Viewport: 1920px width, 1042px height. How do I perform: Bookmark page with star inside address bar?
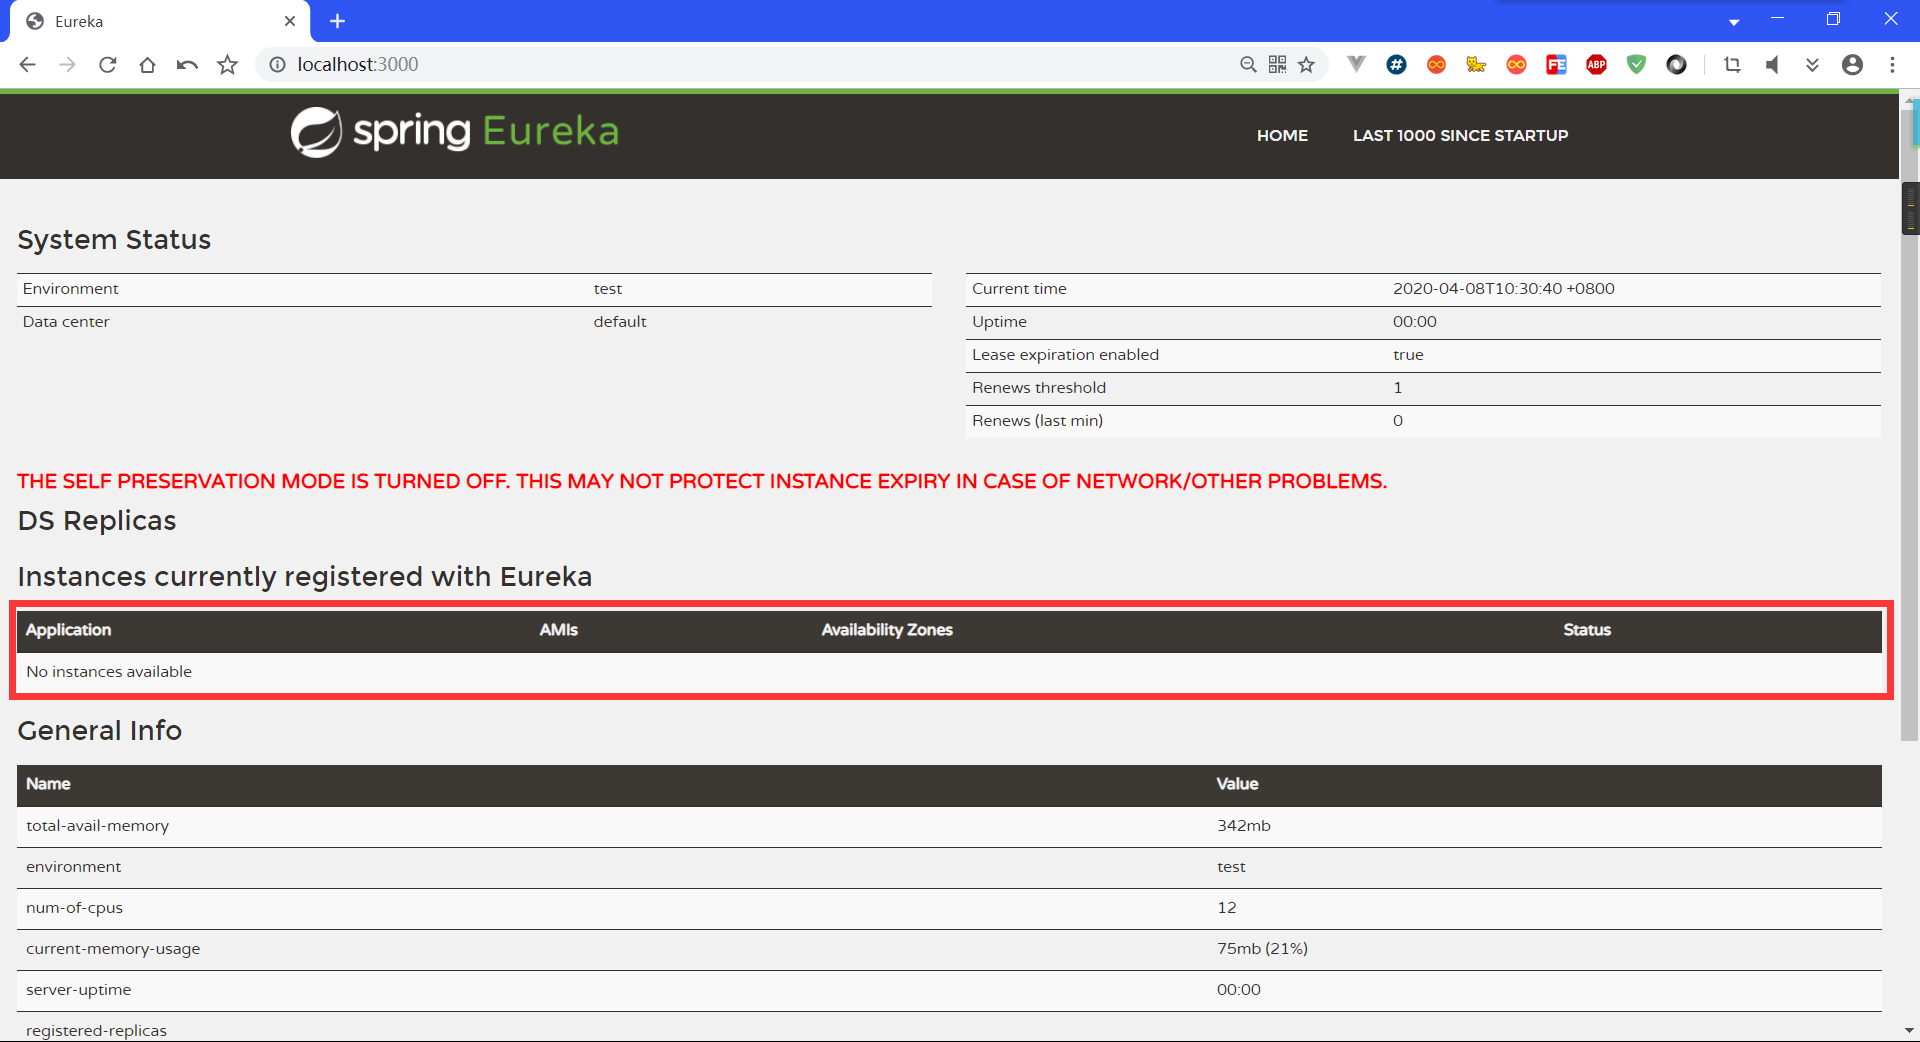(1306, 65)
